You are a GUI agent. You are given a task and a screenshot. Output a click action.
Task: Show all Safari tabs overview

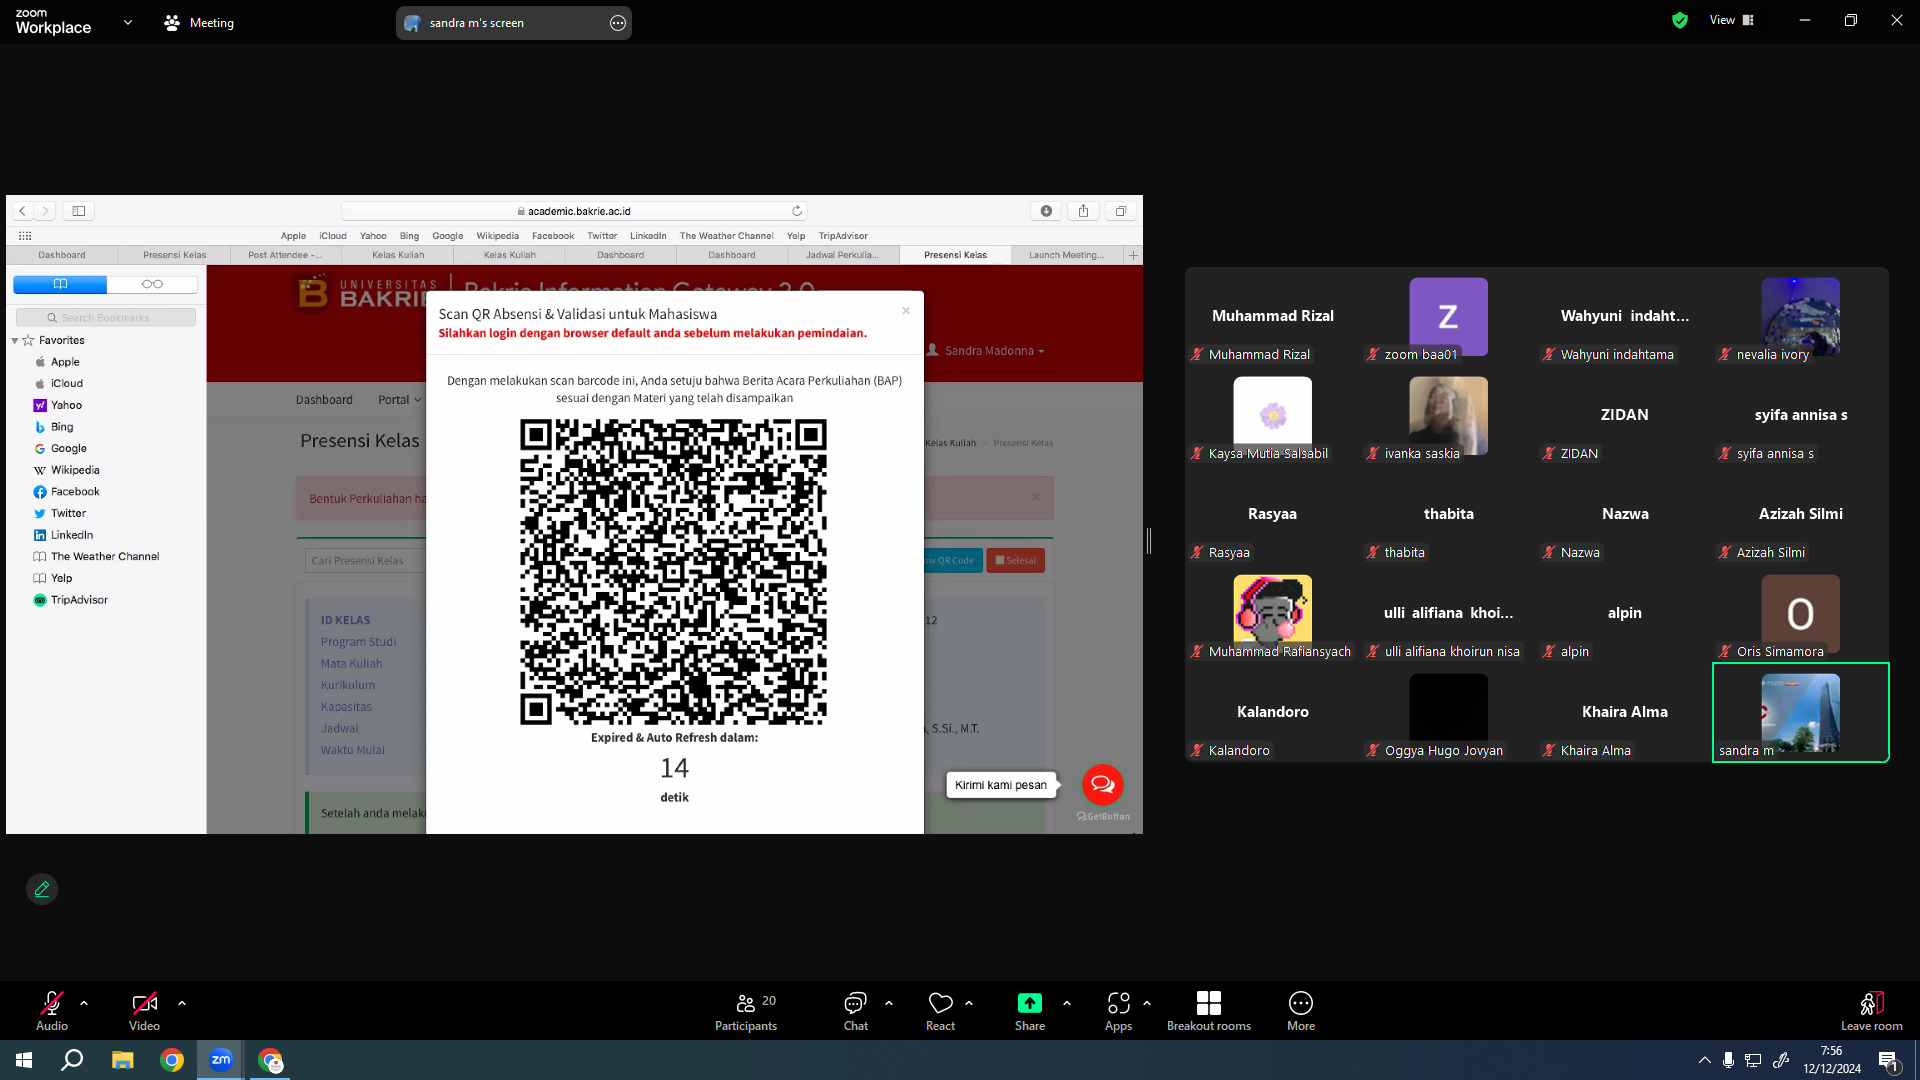(x=1121, y=211)
